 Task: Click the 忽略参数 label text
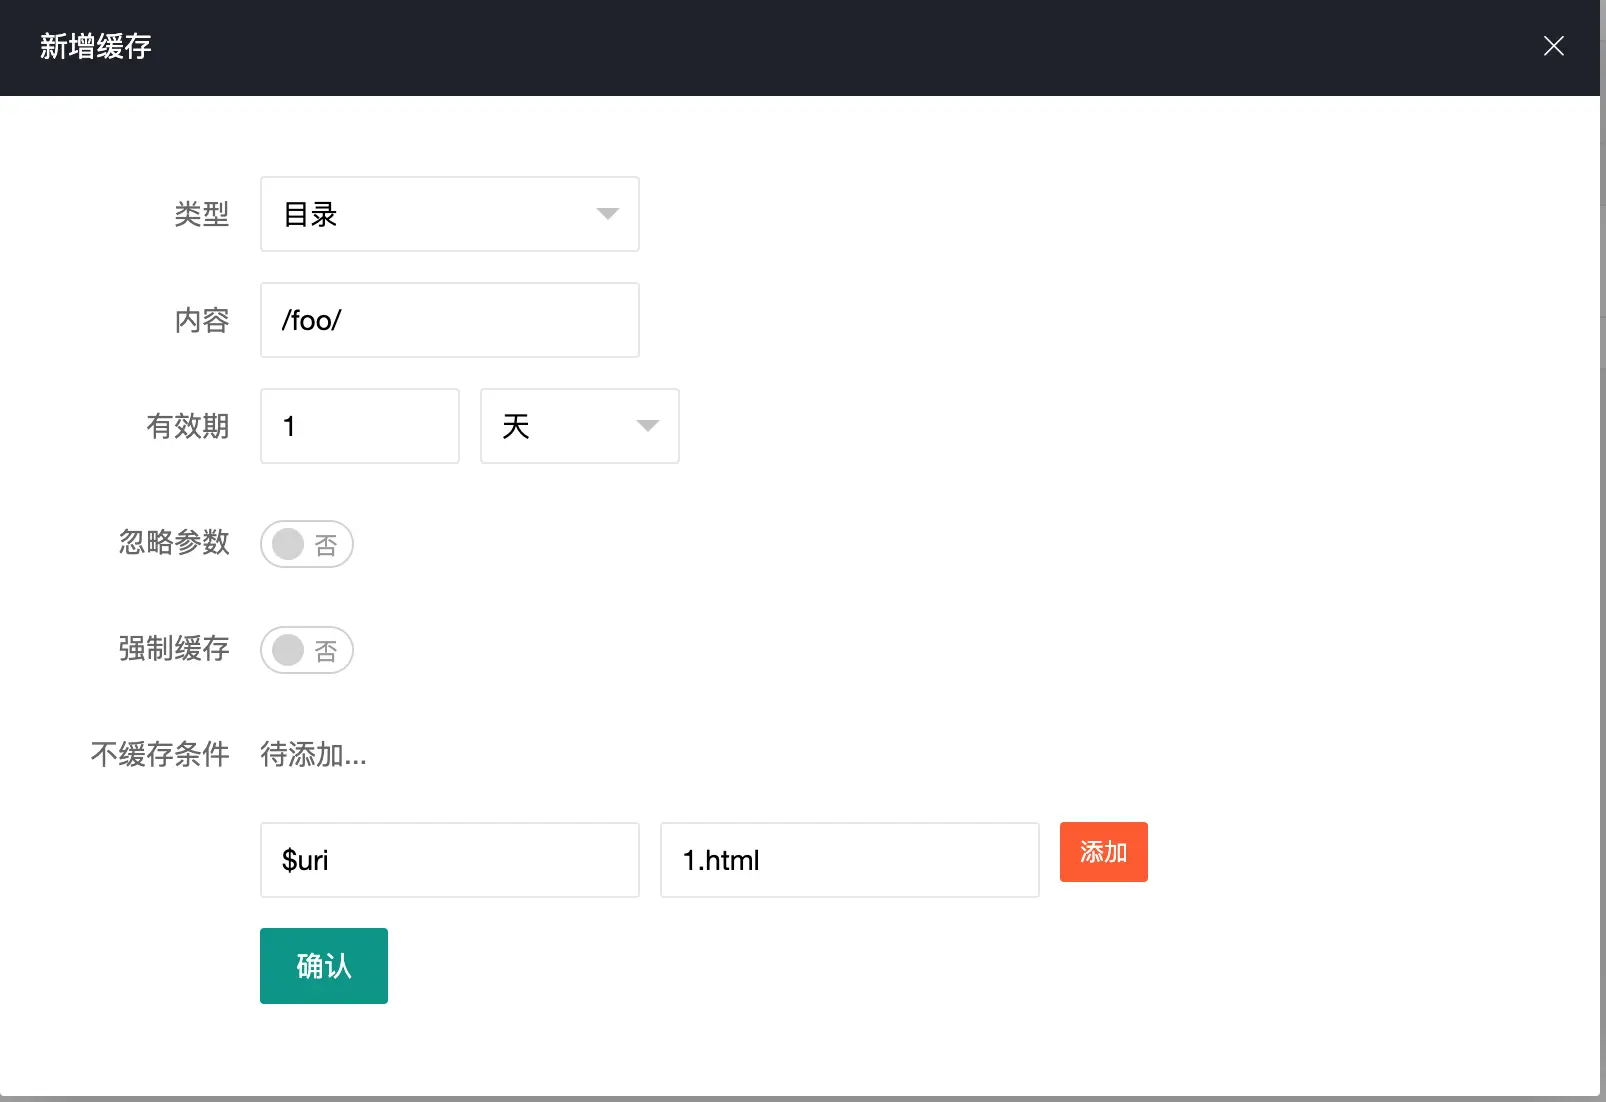[174, 542]
